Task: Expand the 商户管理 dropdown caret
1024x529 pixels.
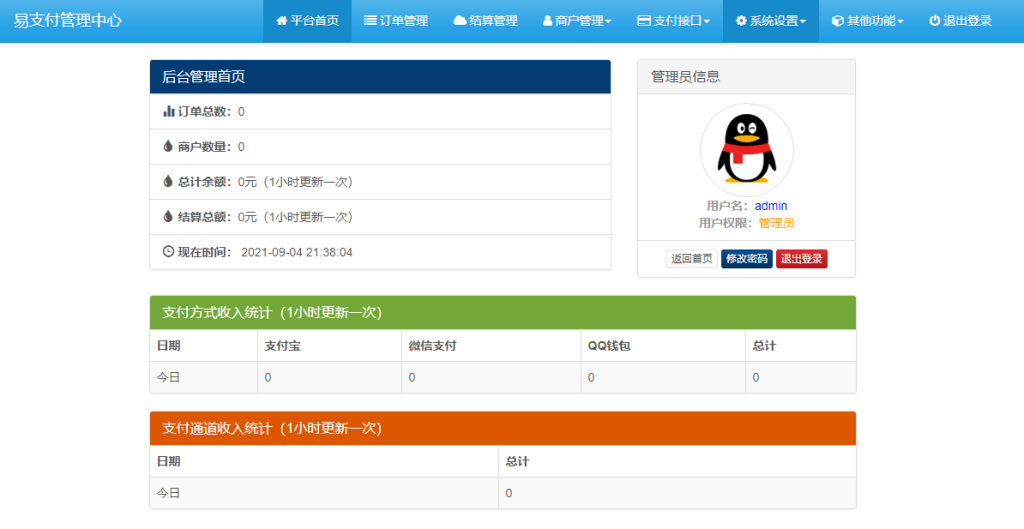Action: (x=608, y=22)
